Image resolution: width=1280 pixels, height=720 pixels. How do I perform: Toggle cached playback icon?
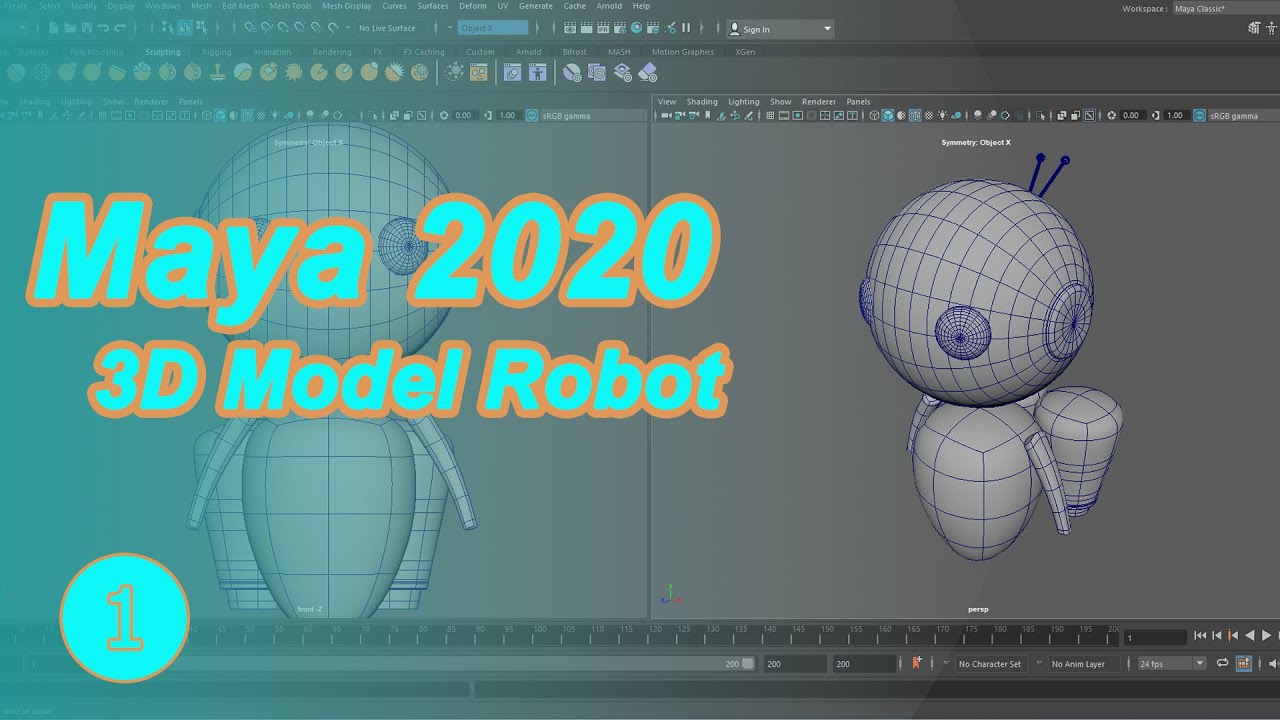[x=1243, y=663]
